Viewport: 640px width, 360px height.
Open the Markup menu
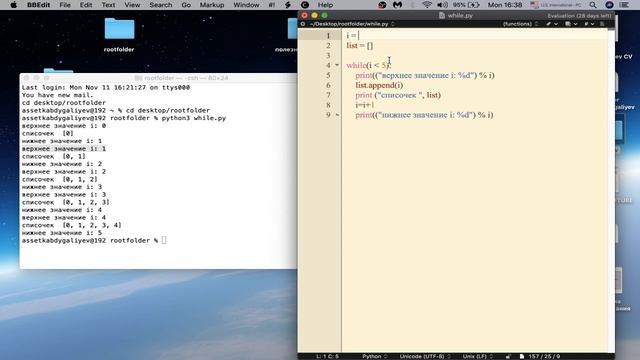point(212,5)
